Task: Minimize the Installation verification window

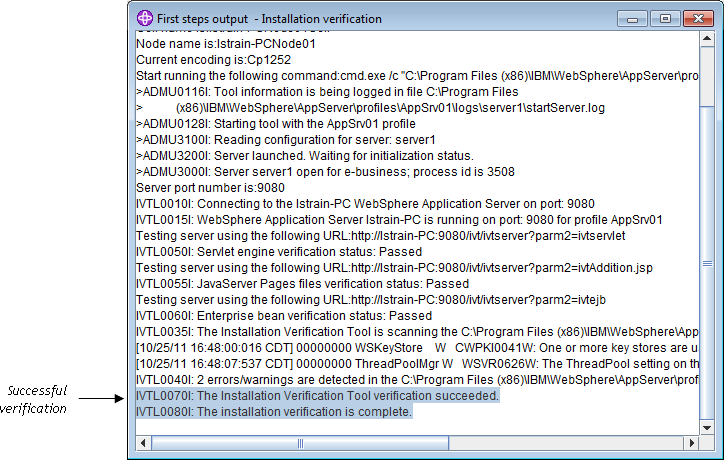Action: [x=631, y=18]
